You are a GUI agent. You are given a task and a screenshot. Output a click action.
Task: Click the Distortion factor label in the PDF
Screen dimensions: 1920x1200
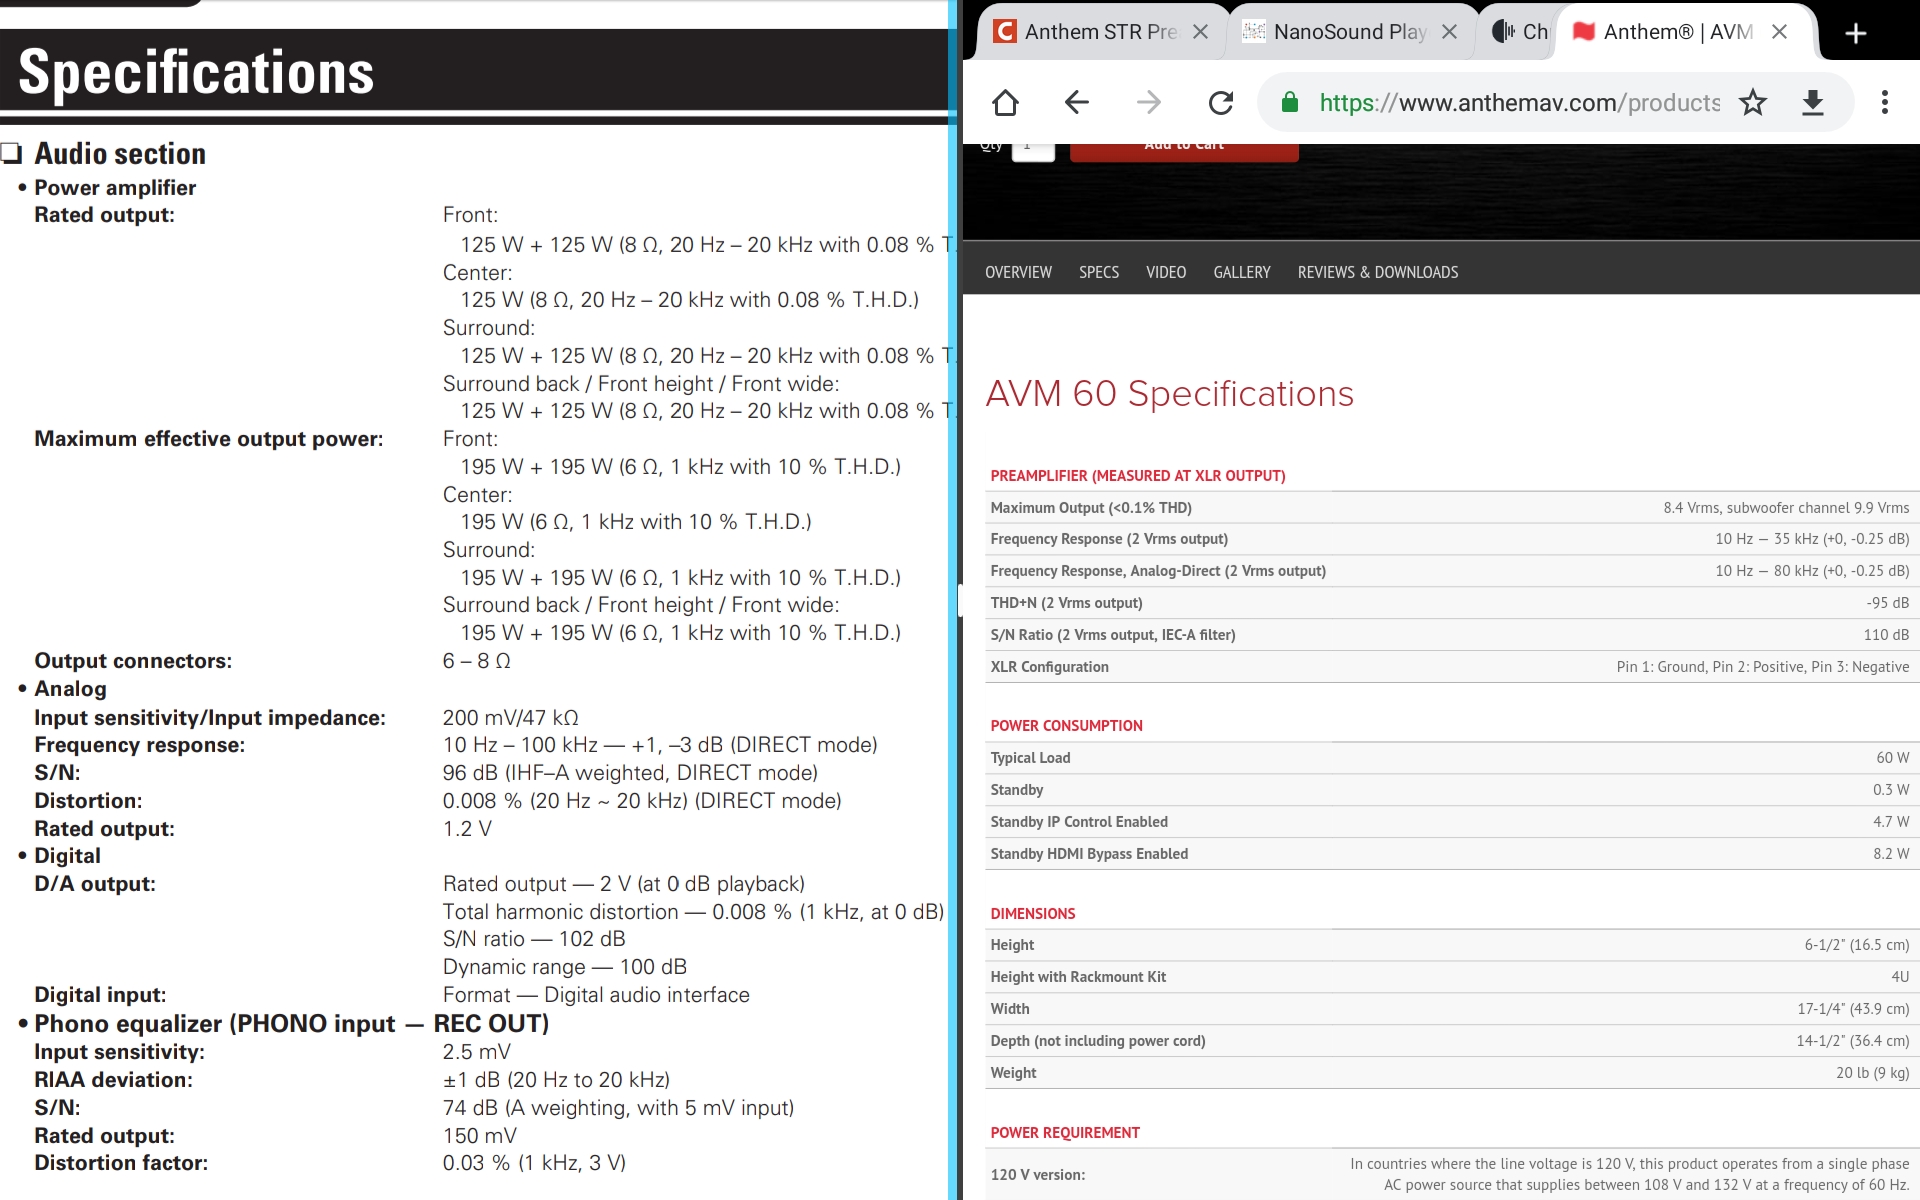pos(121,1163)
